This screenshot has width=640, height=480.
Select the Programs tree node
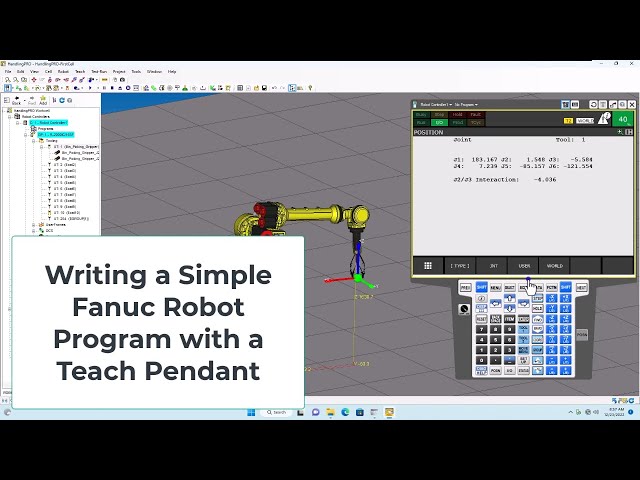(x=45, y=129)
